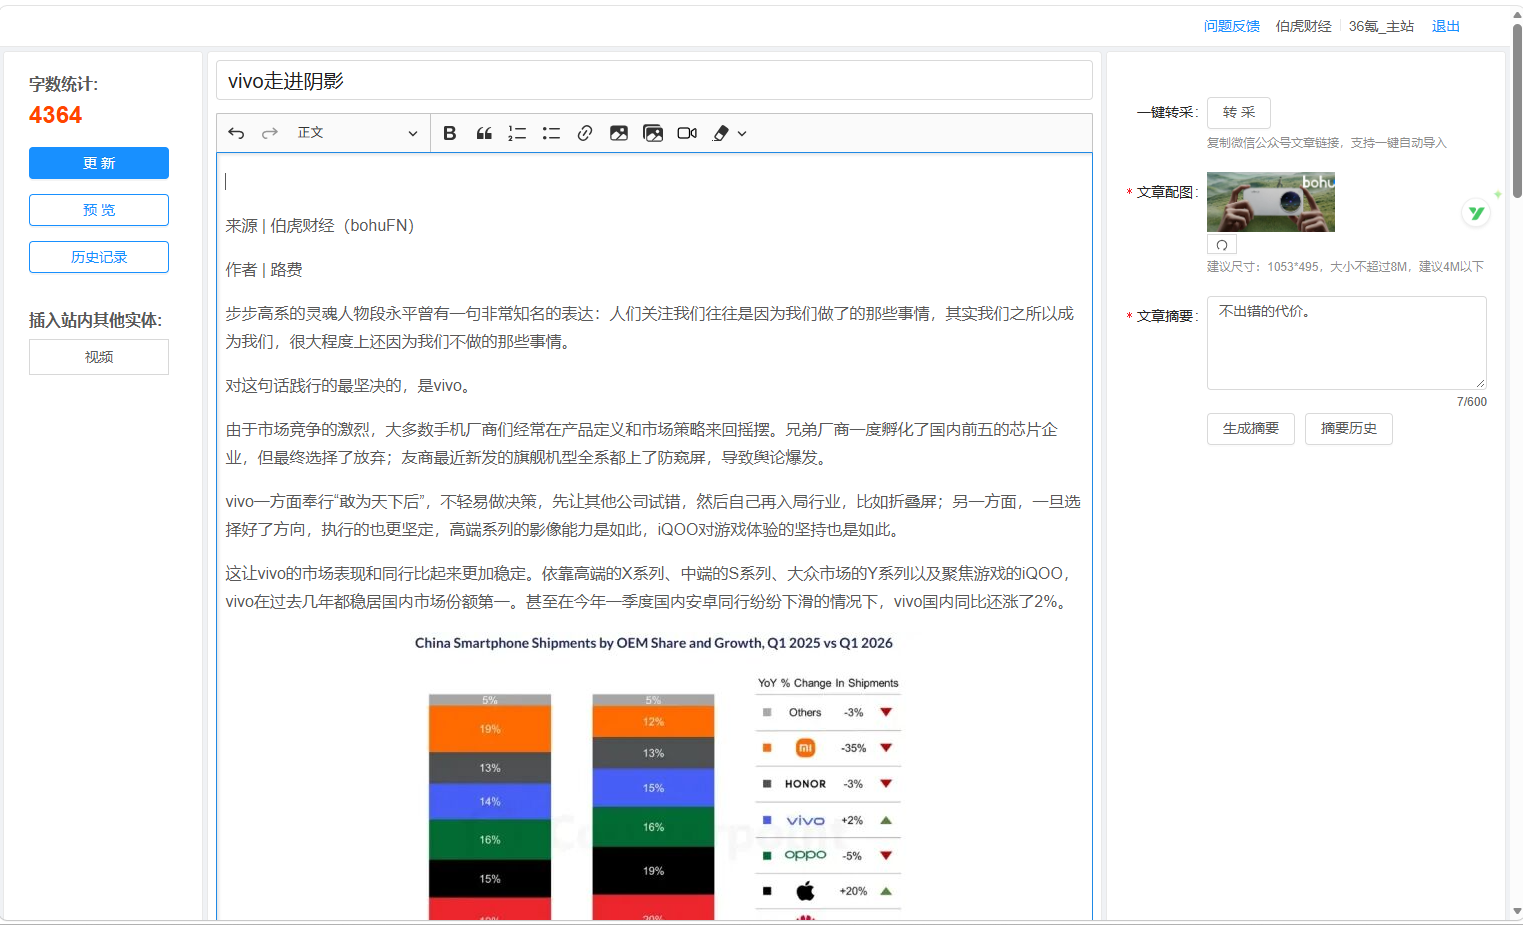
Task: Undo the last edit in the editor
Action: 236,133
